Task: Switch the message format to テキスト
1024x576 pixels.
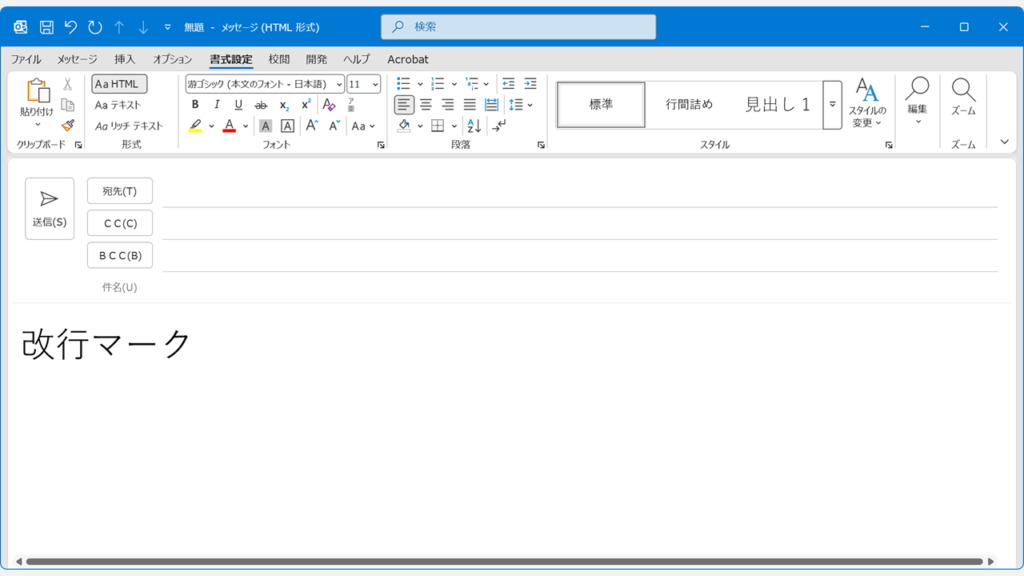Action: (x=117, y=105)
